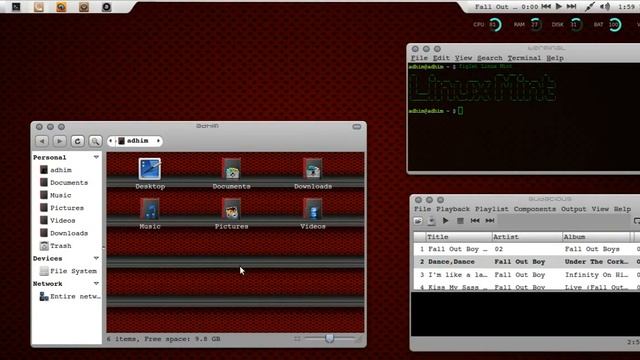
Task: Open the fifth round launcher in top panel
Action: coord(106,7)
